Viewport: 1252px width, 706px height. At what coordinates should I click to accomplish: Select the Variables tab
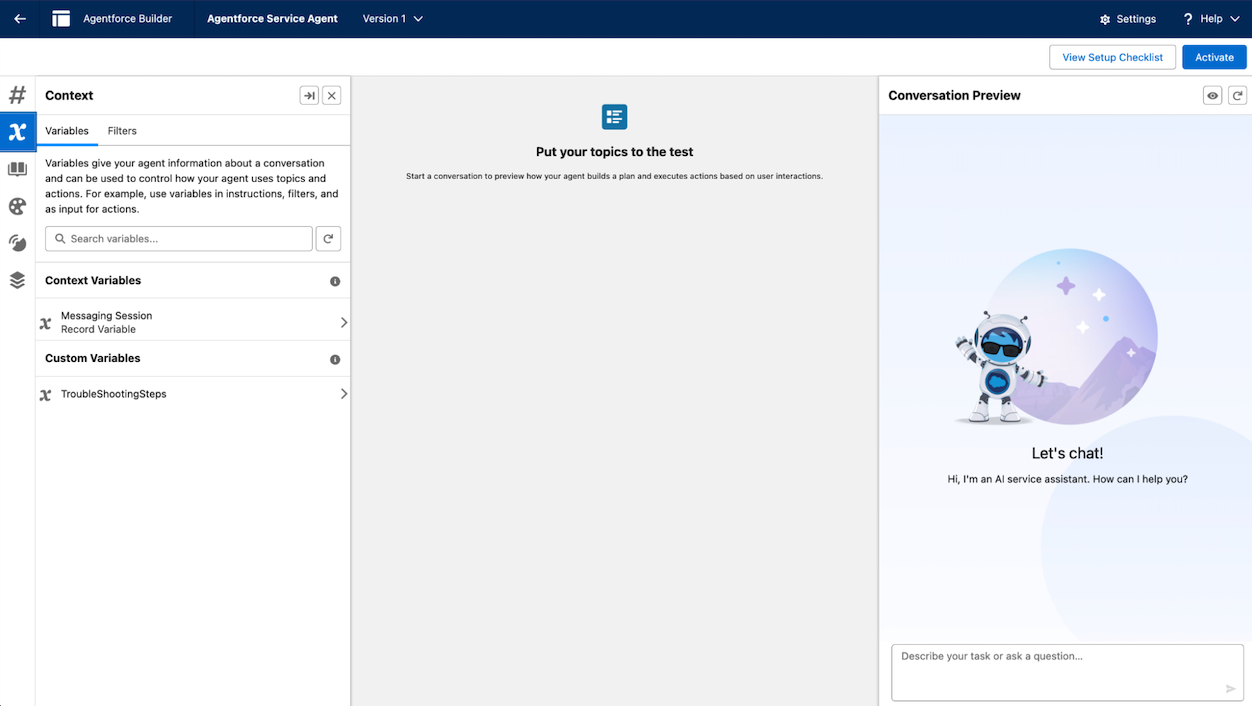(x=67, y=131)
